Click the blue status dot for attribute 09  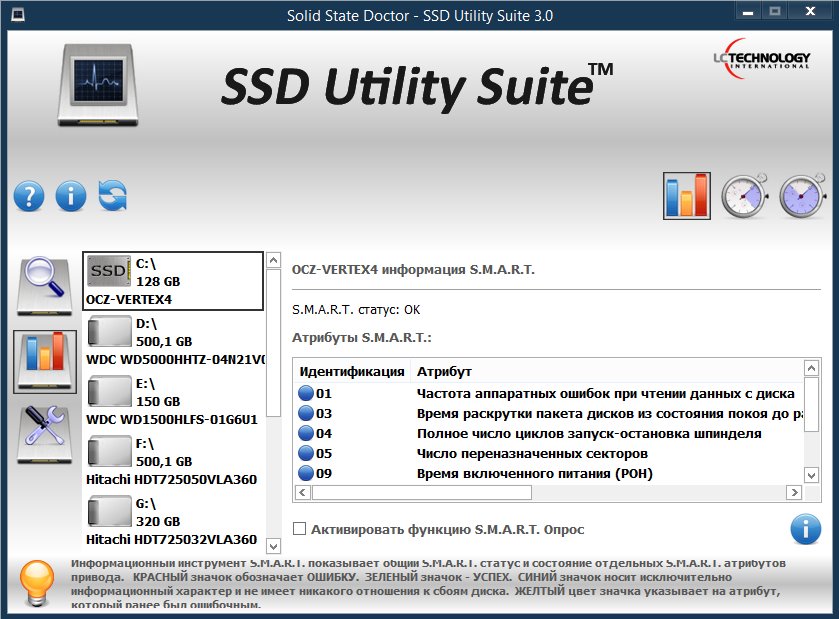click(306, 473)
